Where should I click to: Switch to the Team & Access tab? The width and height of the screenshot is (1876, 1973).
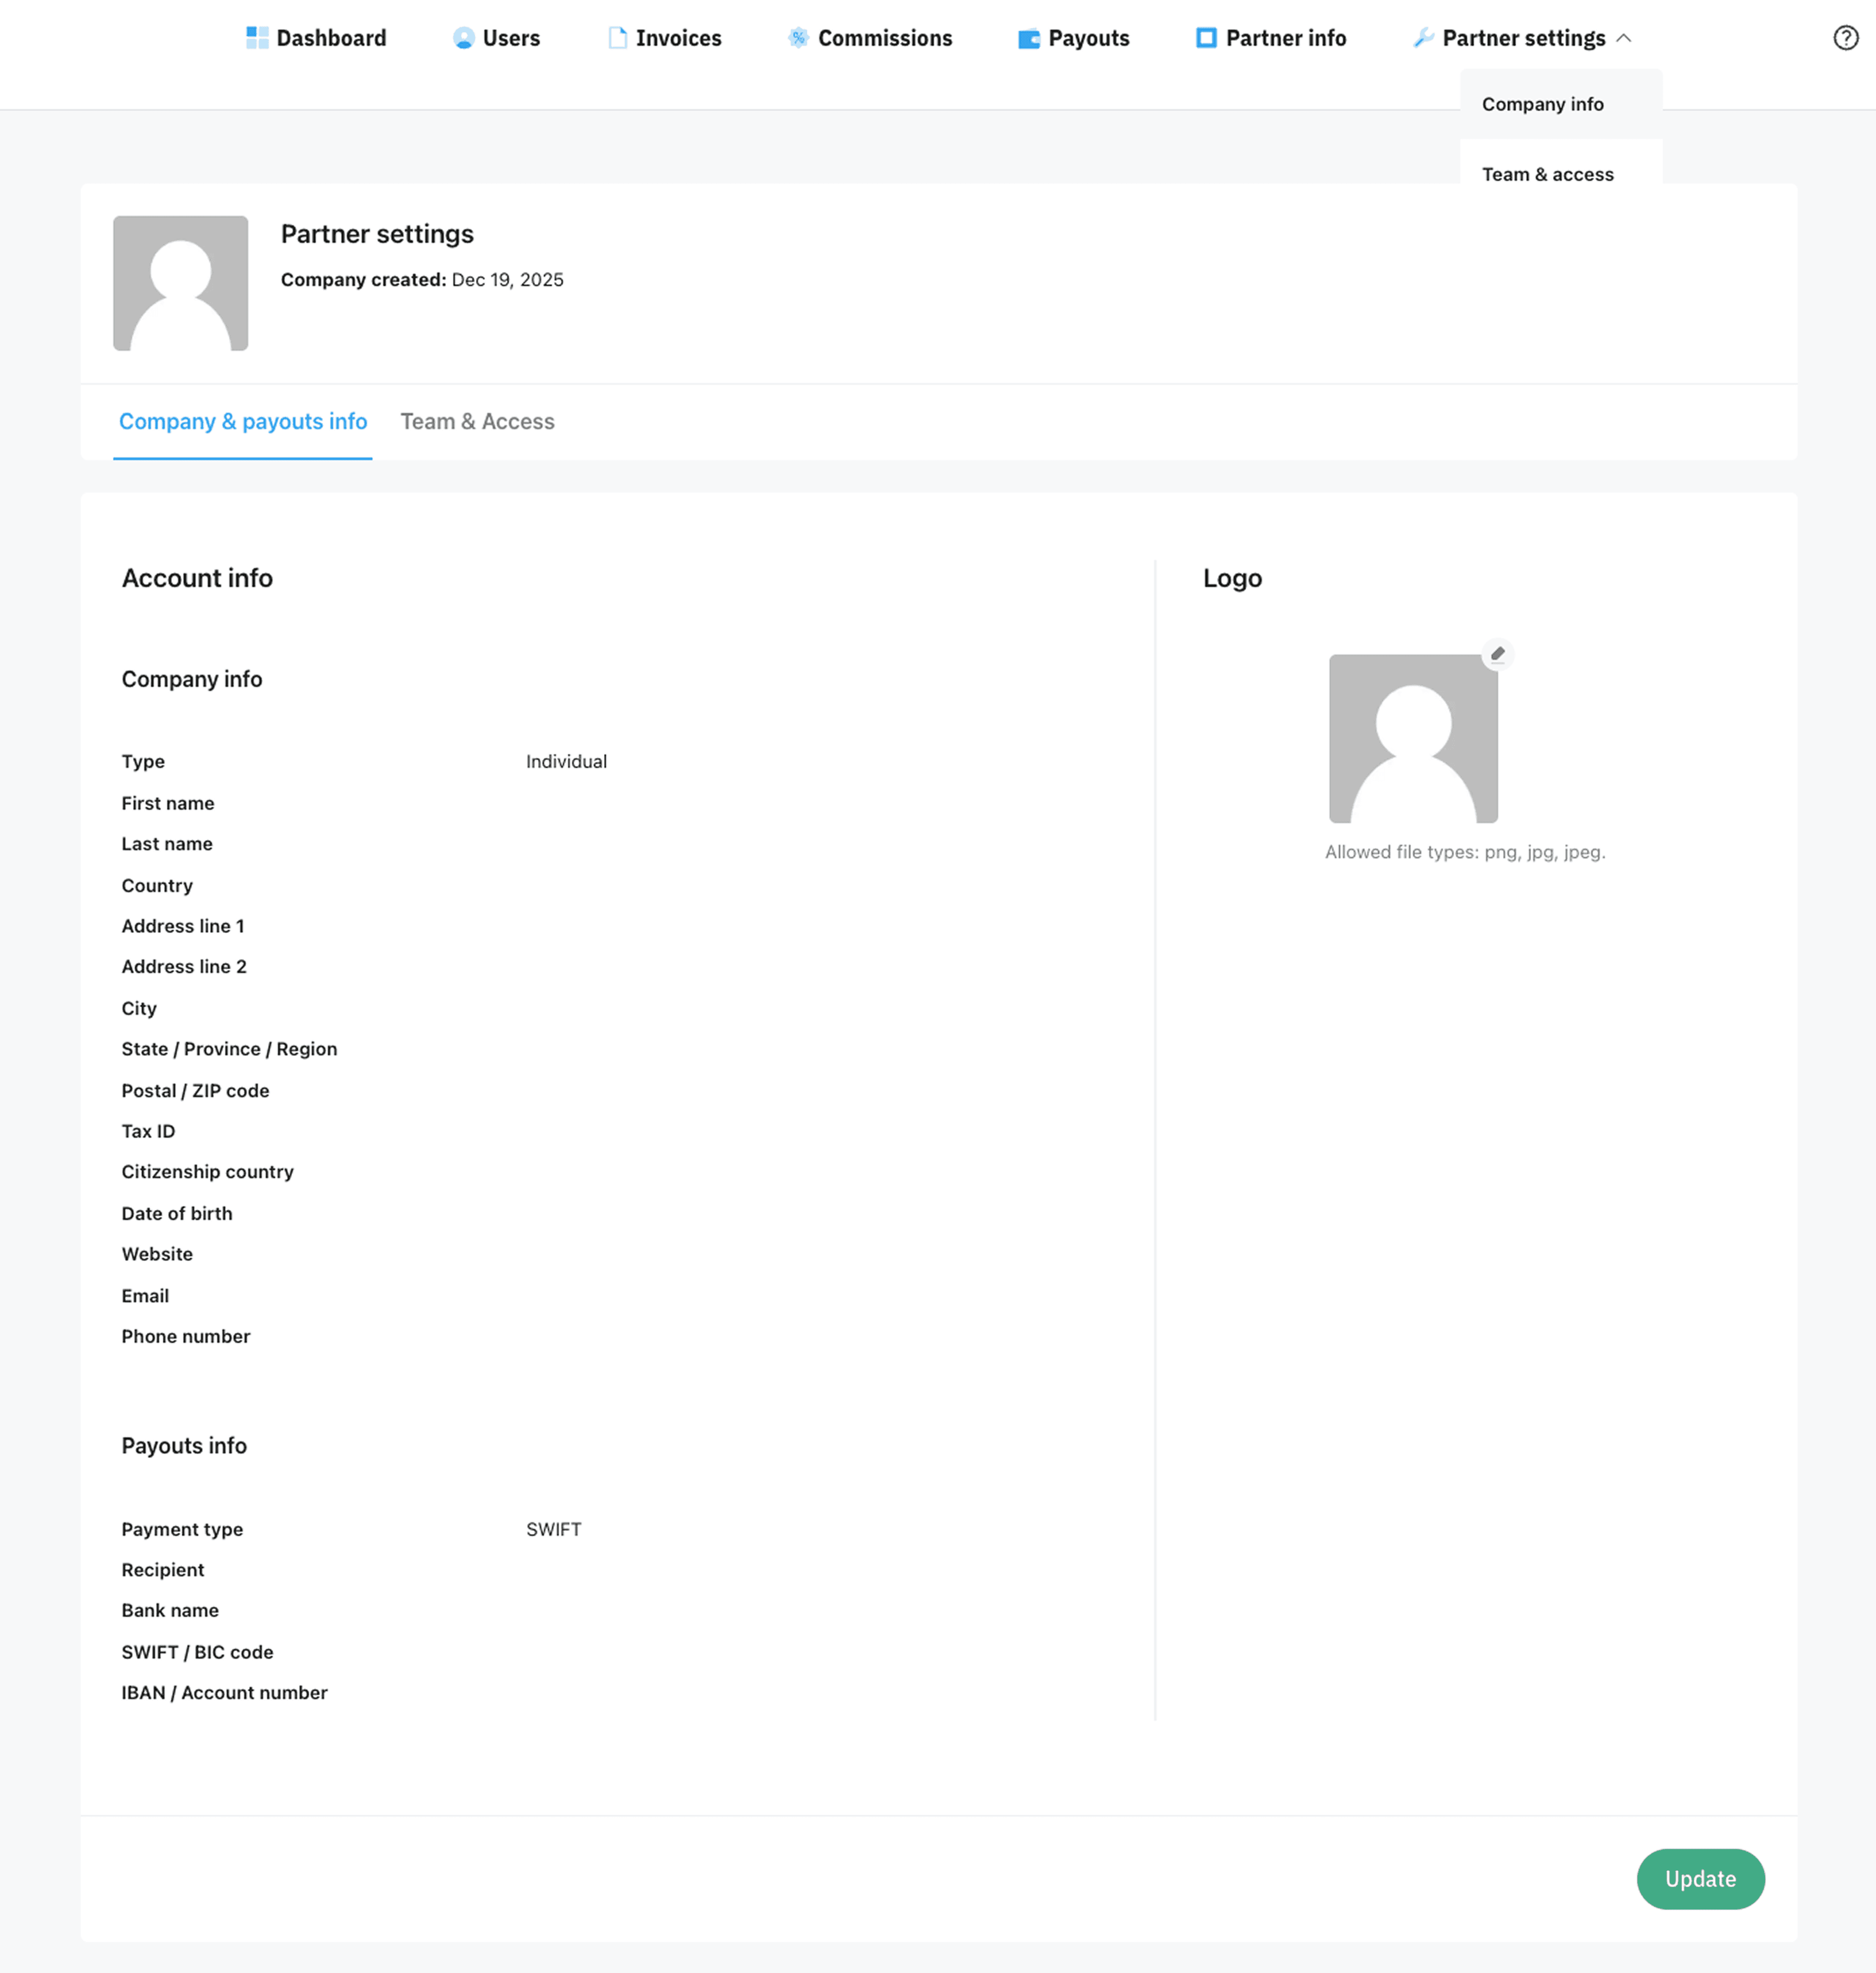(x=477, y=421)
